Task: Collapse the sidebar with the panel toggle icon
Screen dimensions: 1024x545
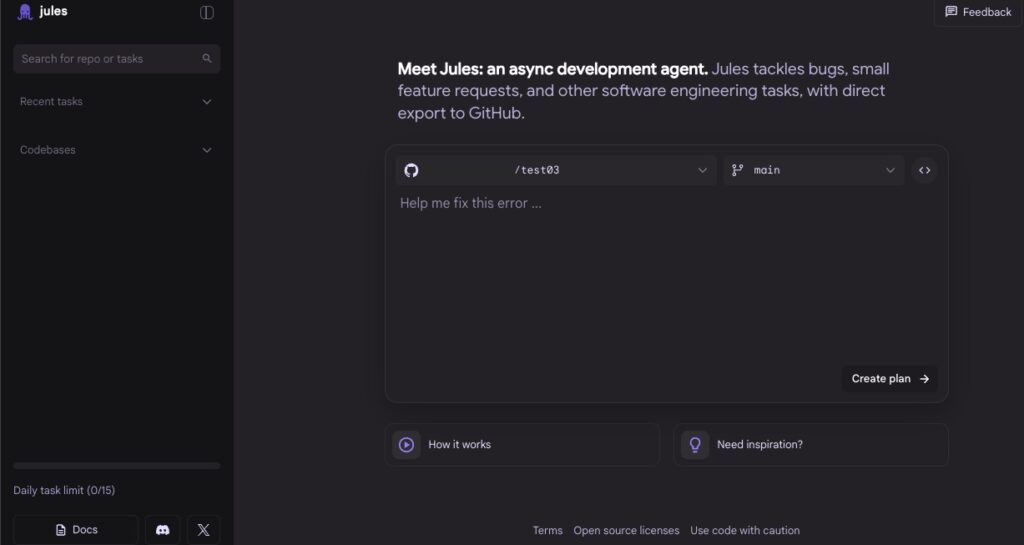Action: point(206,12)
